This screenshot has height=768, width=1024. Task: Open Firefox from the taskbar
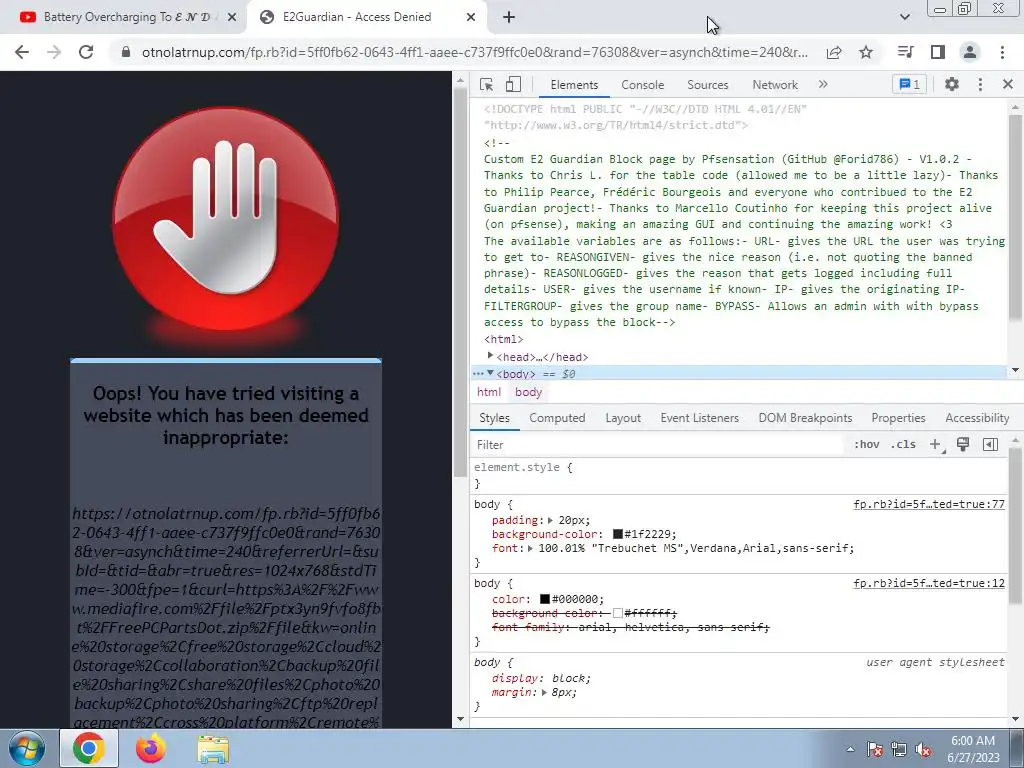pos(151,748)
